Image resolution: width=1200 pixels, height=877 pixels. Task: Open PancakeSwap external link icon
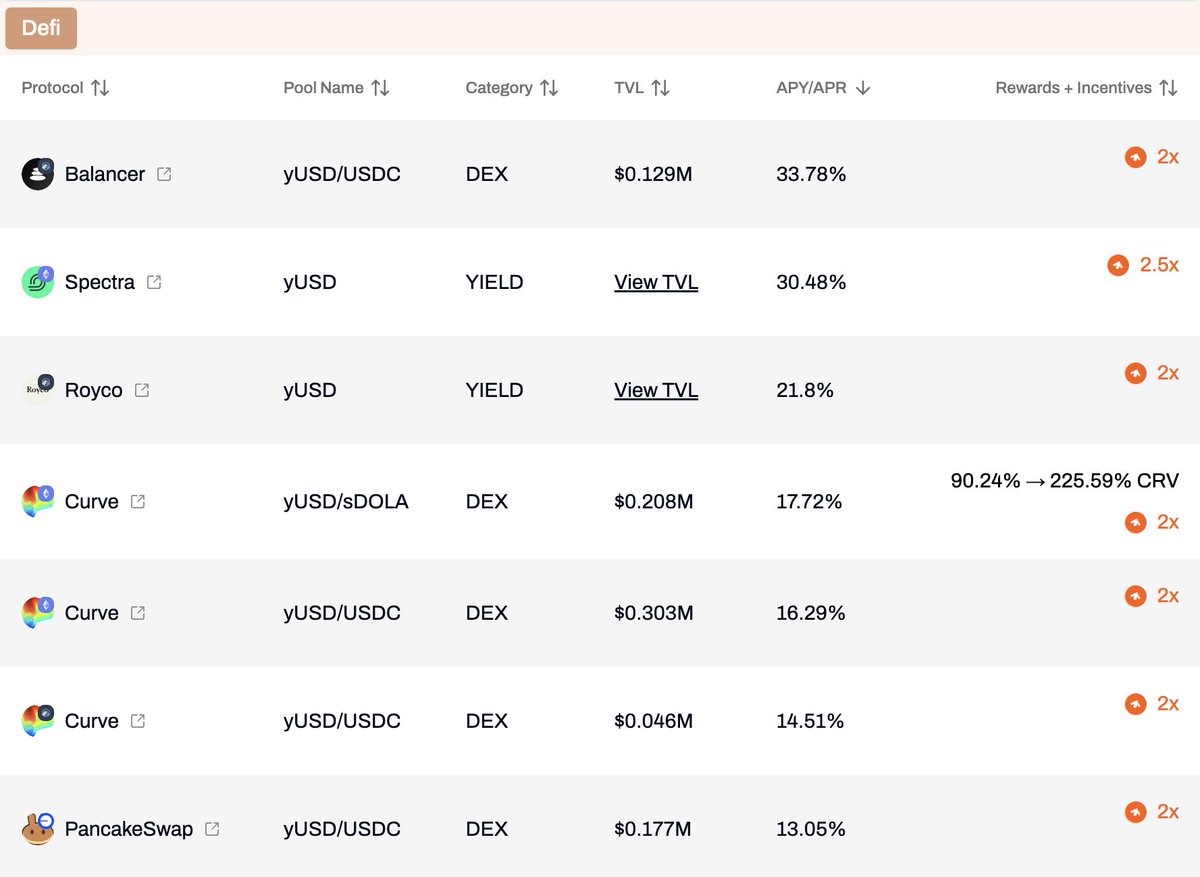[212, 828]
